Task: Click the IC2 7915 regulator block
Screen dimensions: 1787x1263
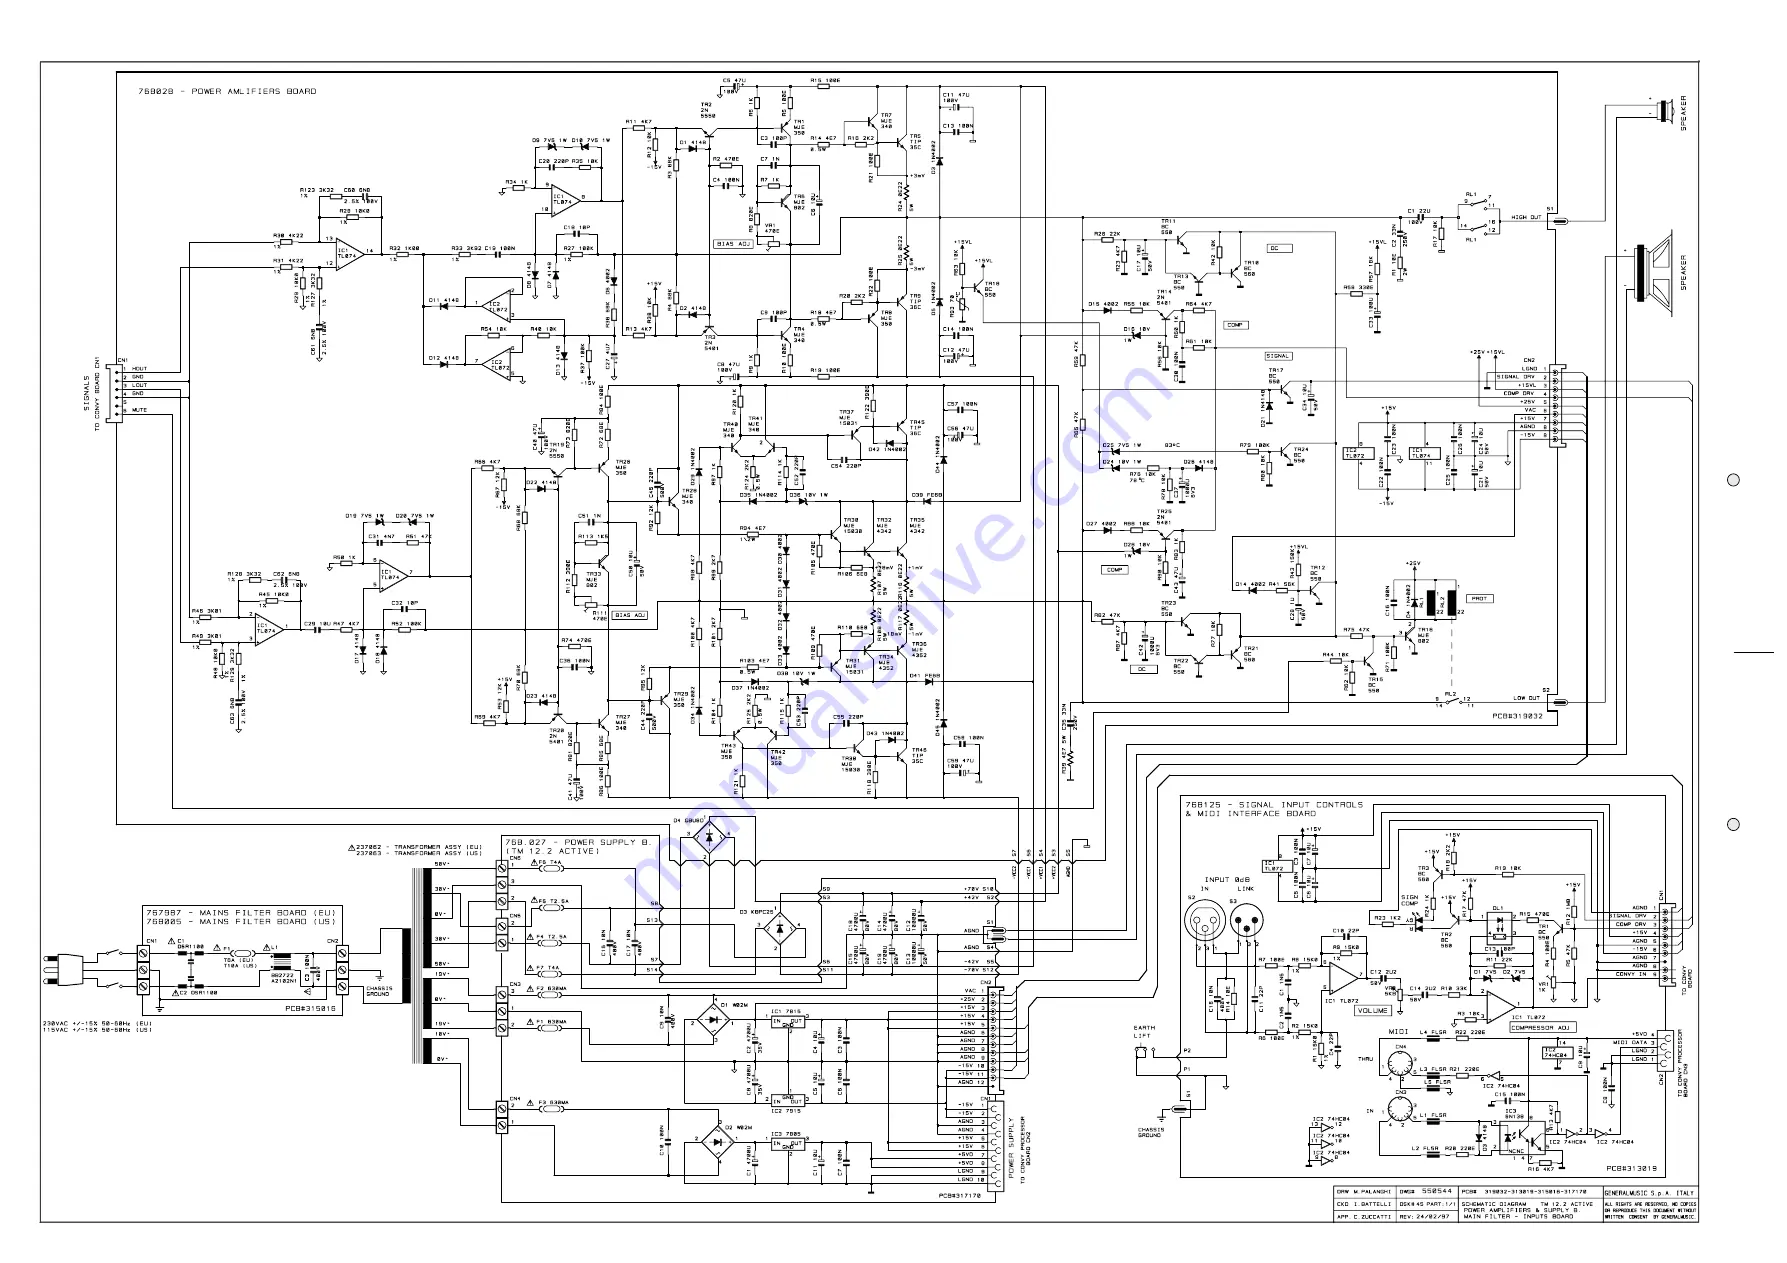Action: [x=788, y=1100]
